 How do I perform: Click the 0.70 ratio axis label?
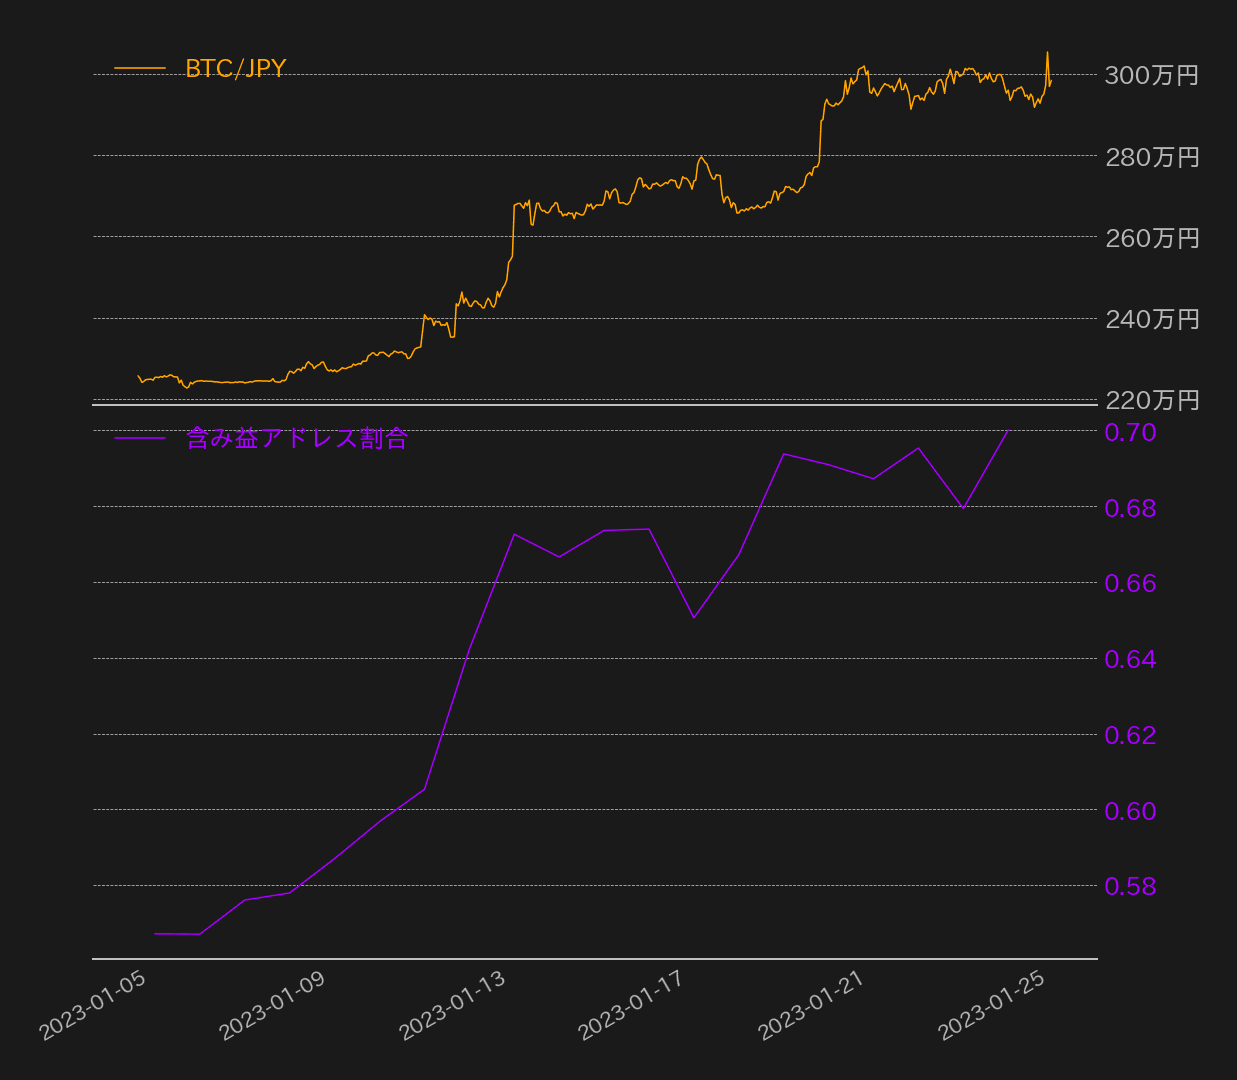[1130, 432]
